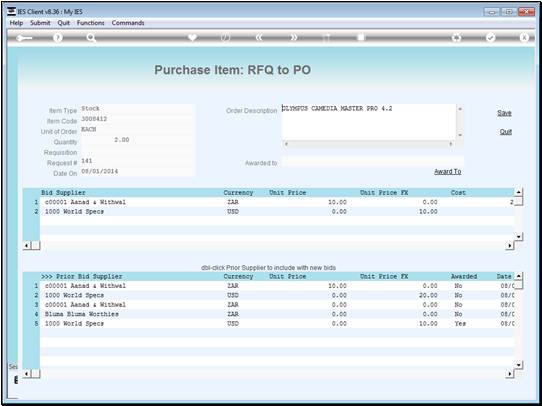The width and height of the screenshot is (542, 406).
Task: Click the round X icon in toolbar
Action: pyautogui.click(x=524, y=38)
